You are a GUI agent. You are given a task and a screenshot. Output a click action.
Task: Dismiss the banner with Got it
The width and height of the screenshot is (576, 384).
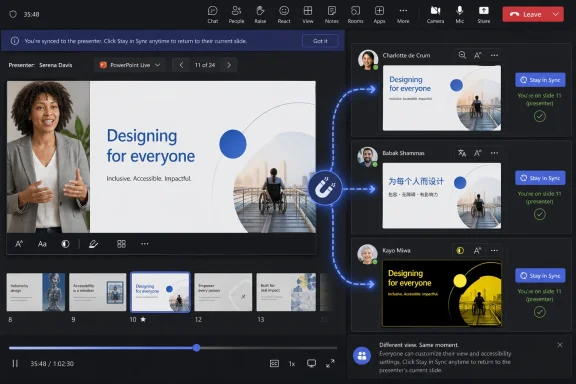[320, 41]
